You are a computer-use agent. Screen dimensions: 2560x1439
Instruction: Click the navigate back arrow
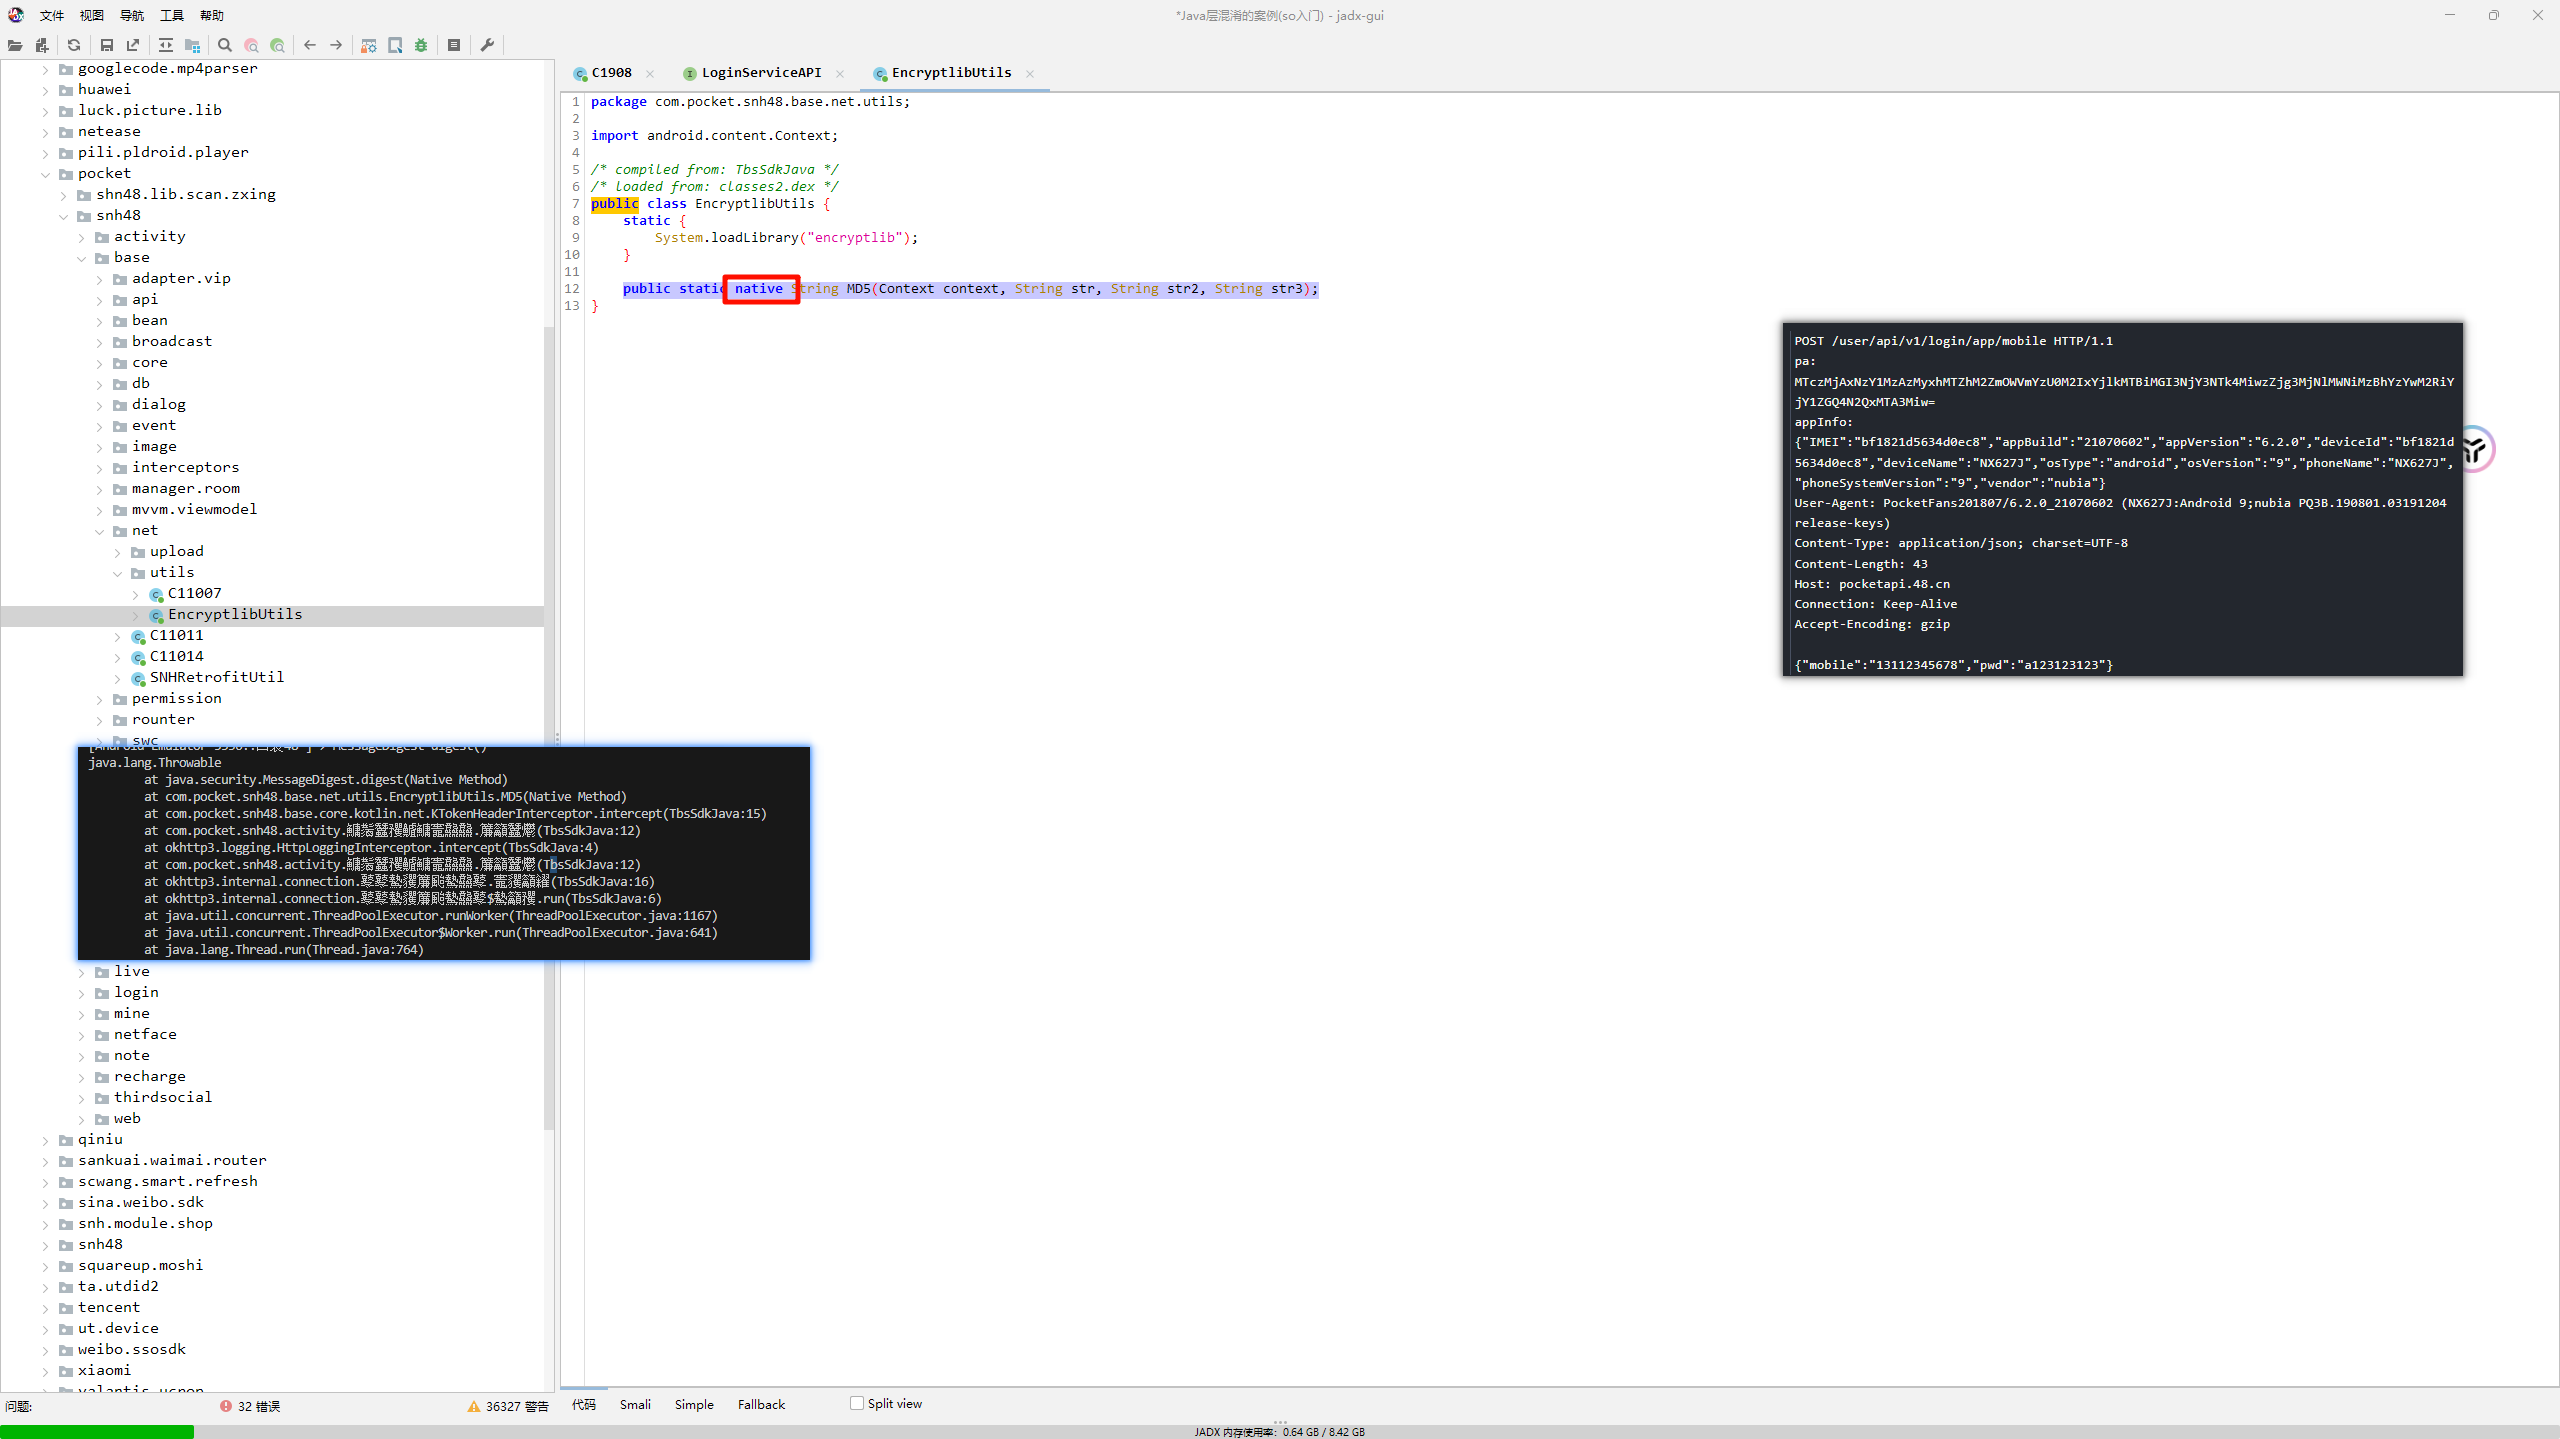coord(310,45)
